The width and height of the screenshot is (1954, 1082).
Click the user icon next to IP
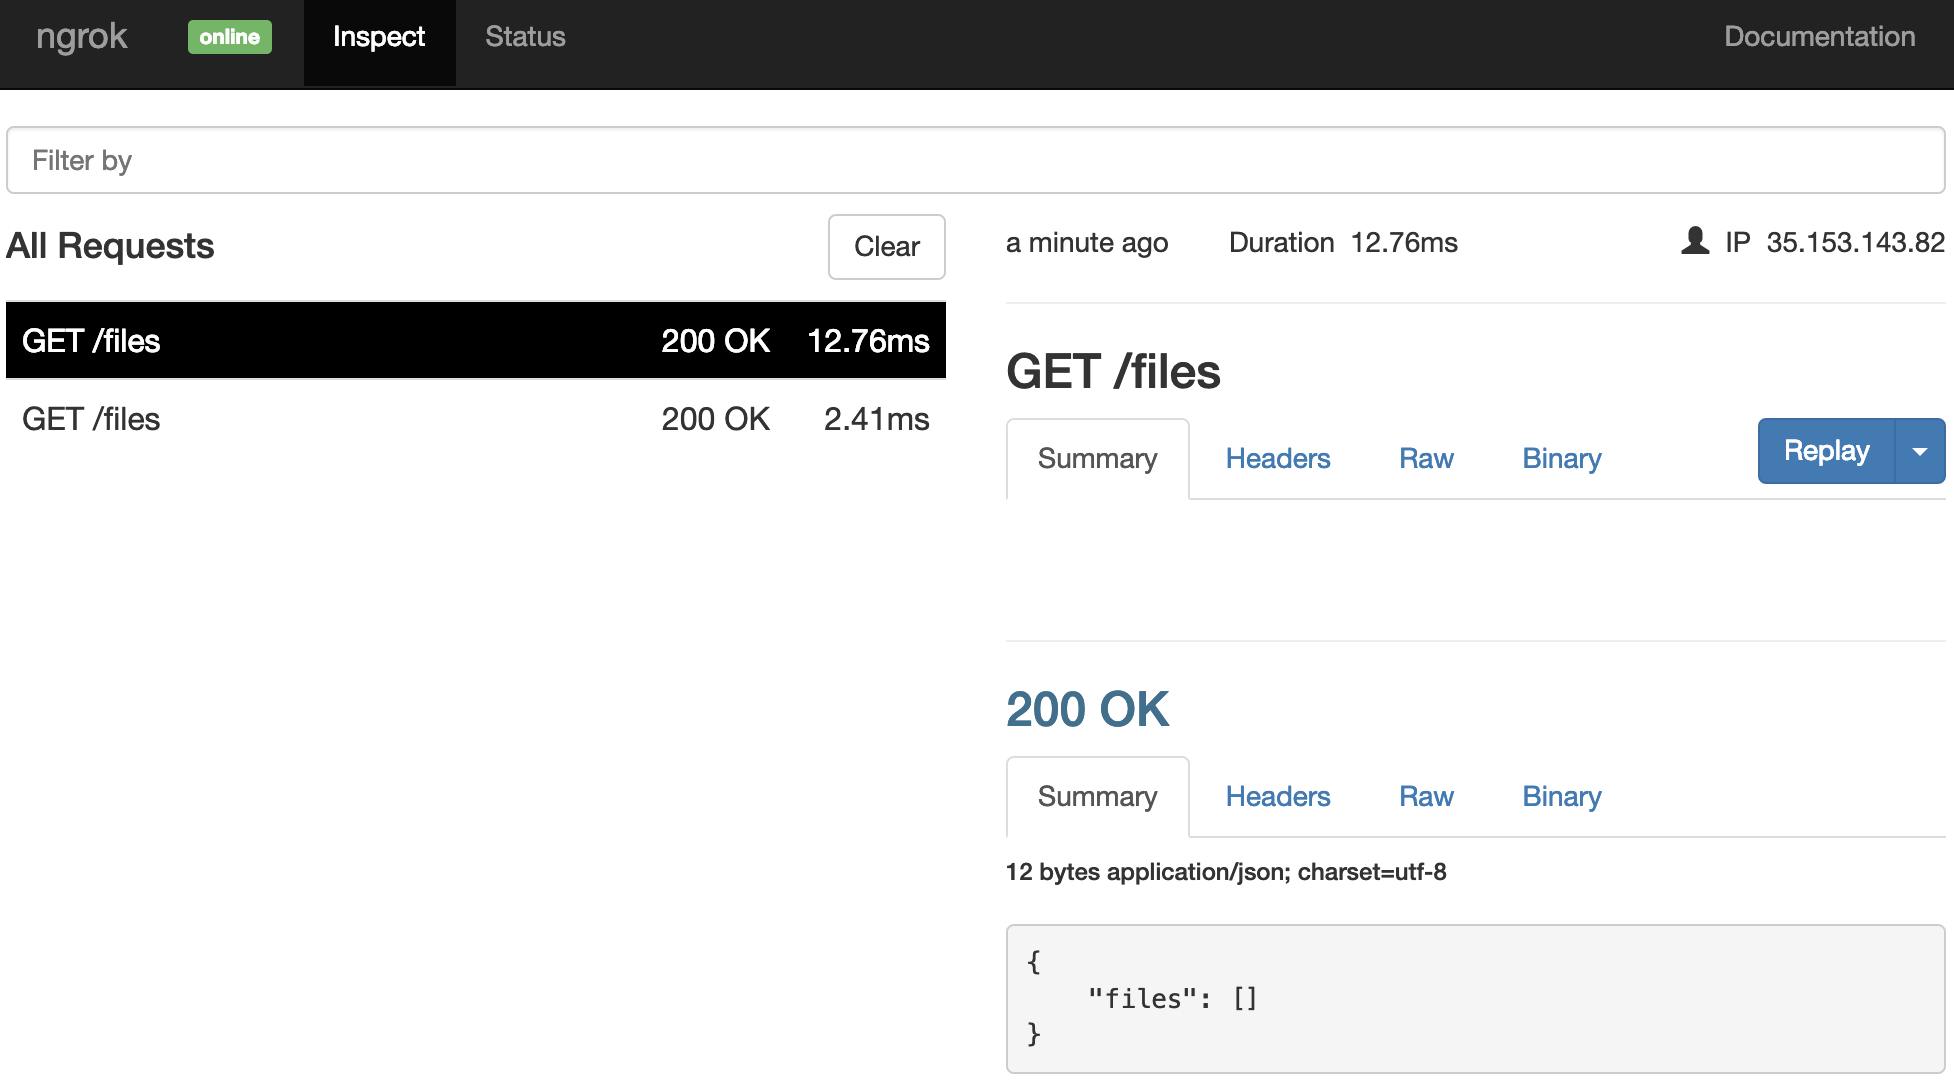tap(1695, 241)
